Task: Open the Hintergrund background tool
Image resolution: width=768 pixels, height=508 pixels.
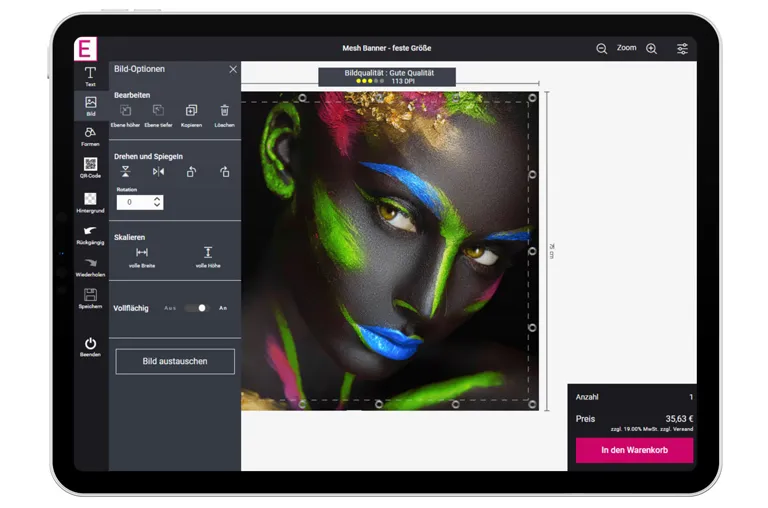Action: [90, 201]
